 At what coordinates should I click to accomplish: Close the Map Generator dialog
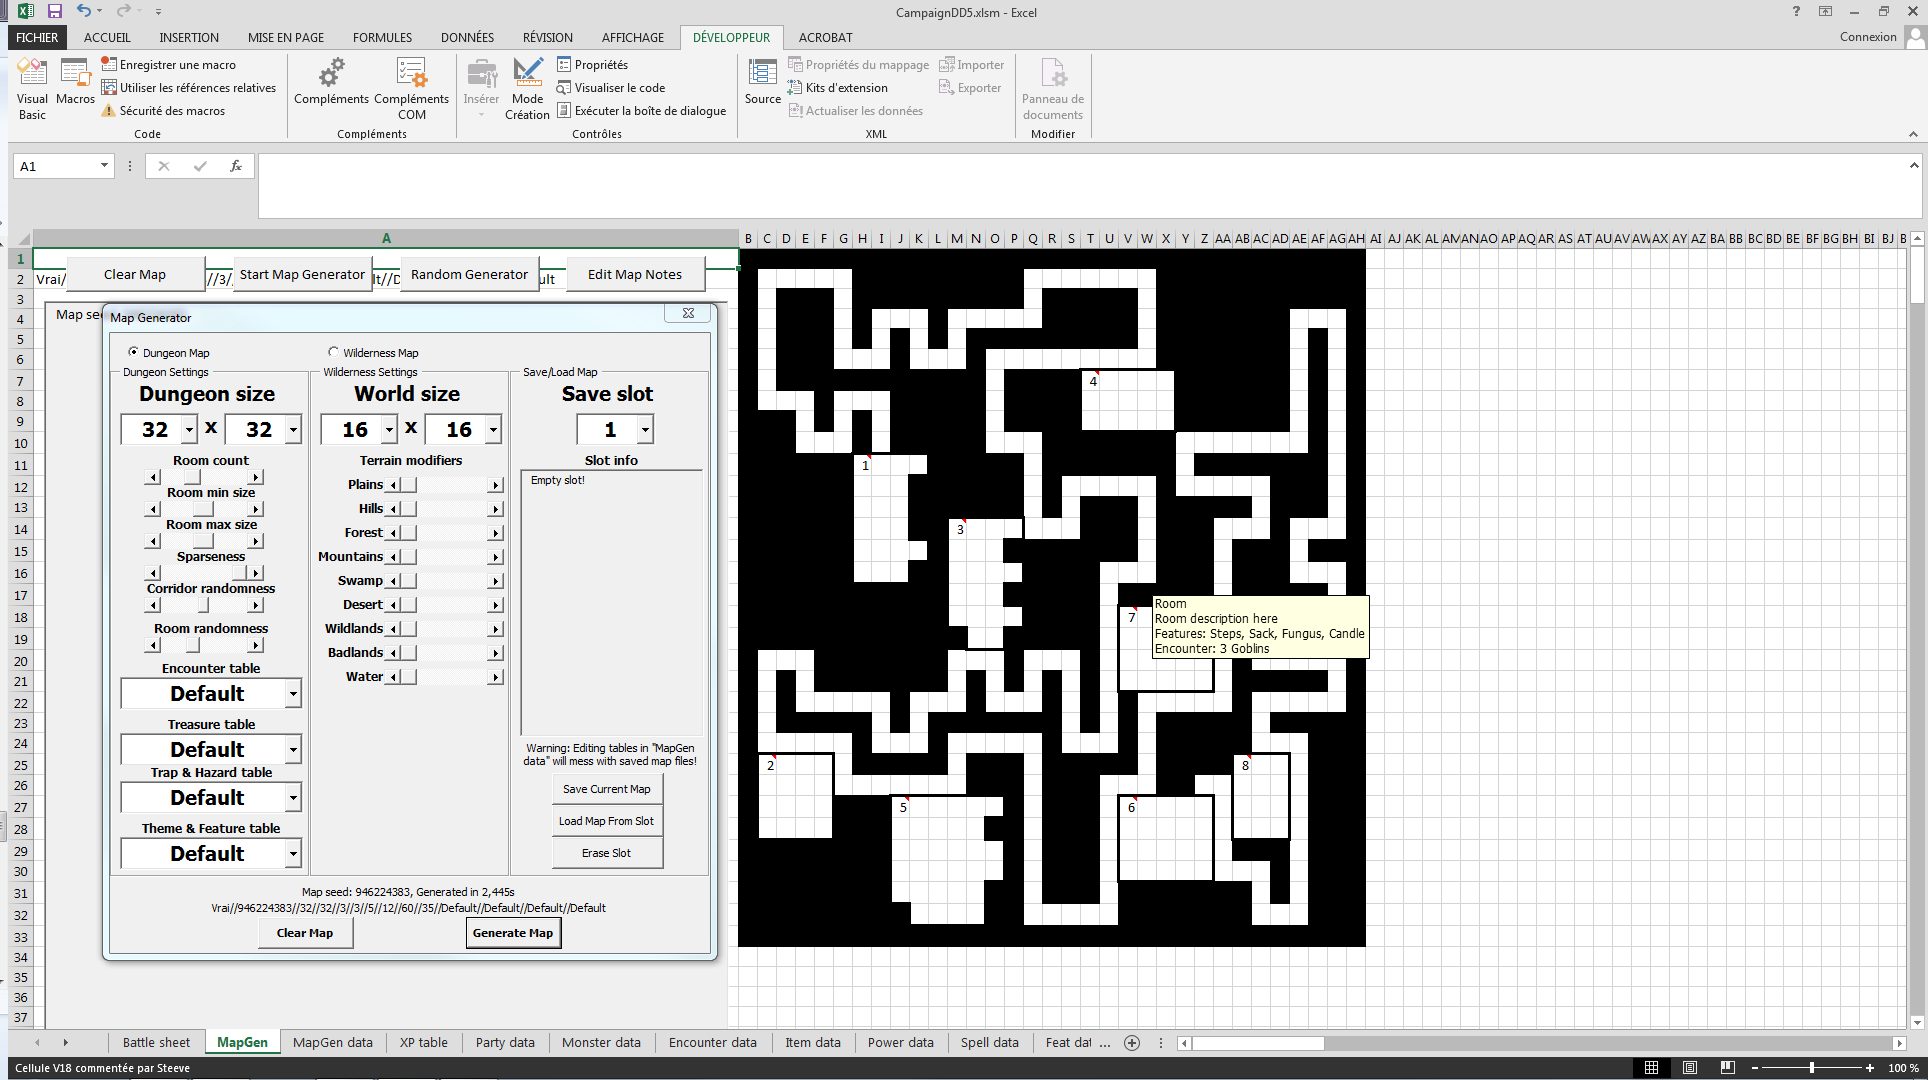pos(688,314)
